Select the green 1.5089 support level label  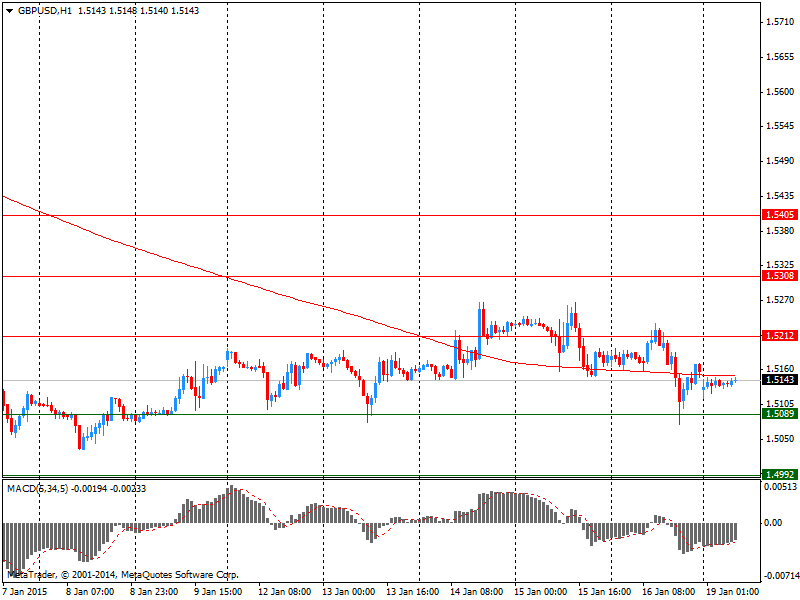point(780,414)
